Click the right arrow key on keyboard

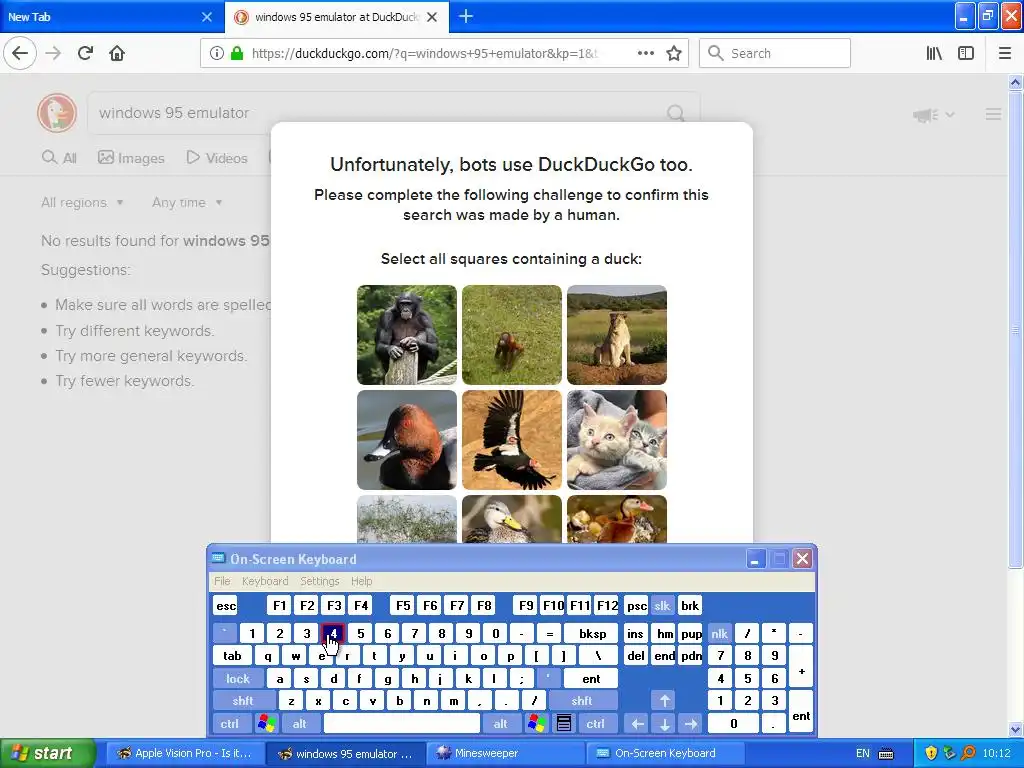tap(691, 724)
